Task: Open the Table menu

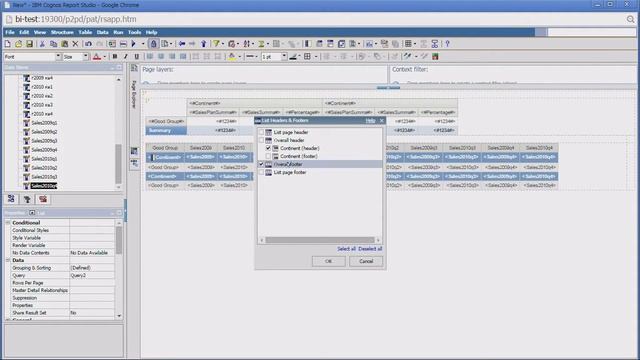Action: pos(85,32)
